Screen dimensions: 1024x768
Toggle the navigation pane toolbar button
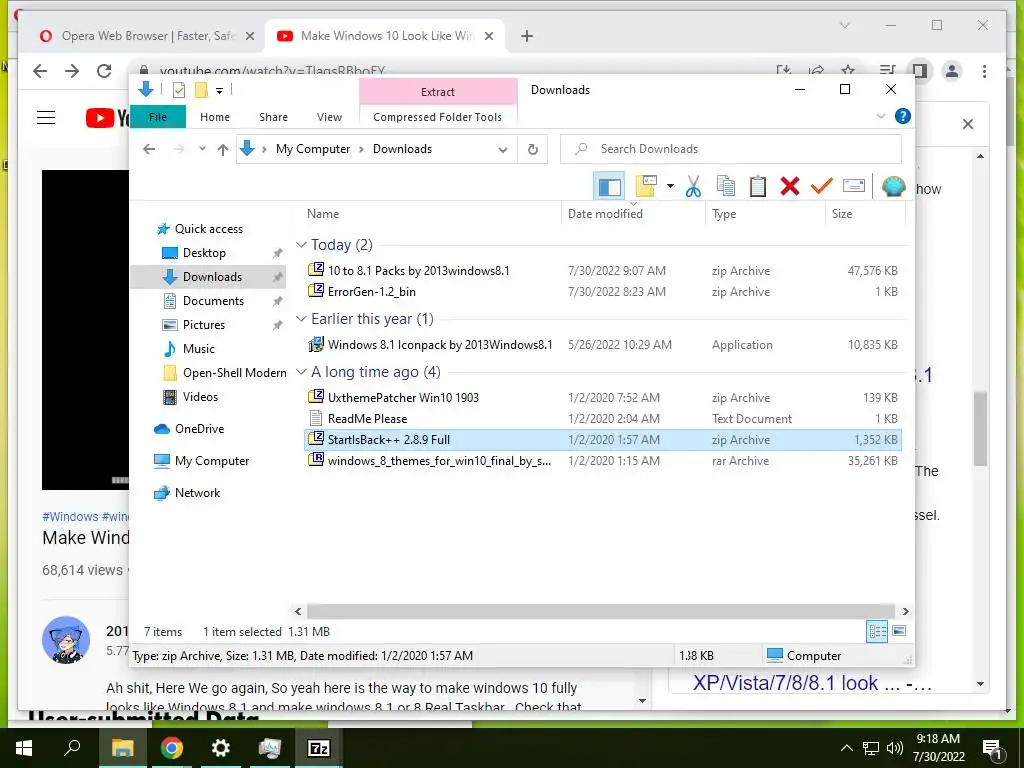pos(609,187)
